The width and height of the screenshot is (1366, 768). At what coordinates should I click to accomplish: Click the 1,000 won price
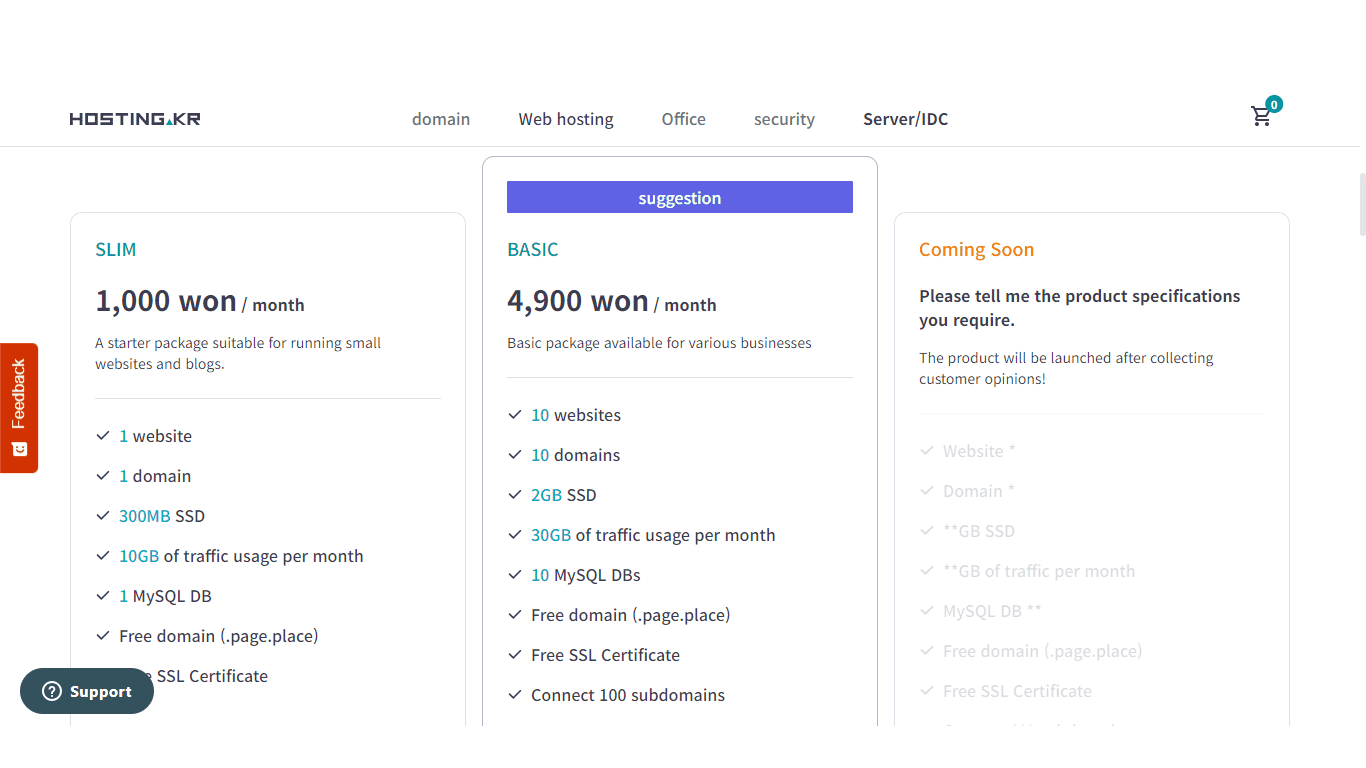click(x=166, y=300)
